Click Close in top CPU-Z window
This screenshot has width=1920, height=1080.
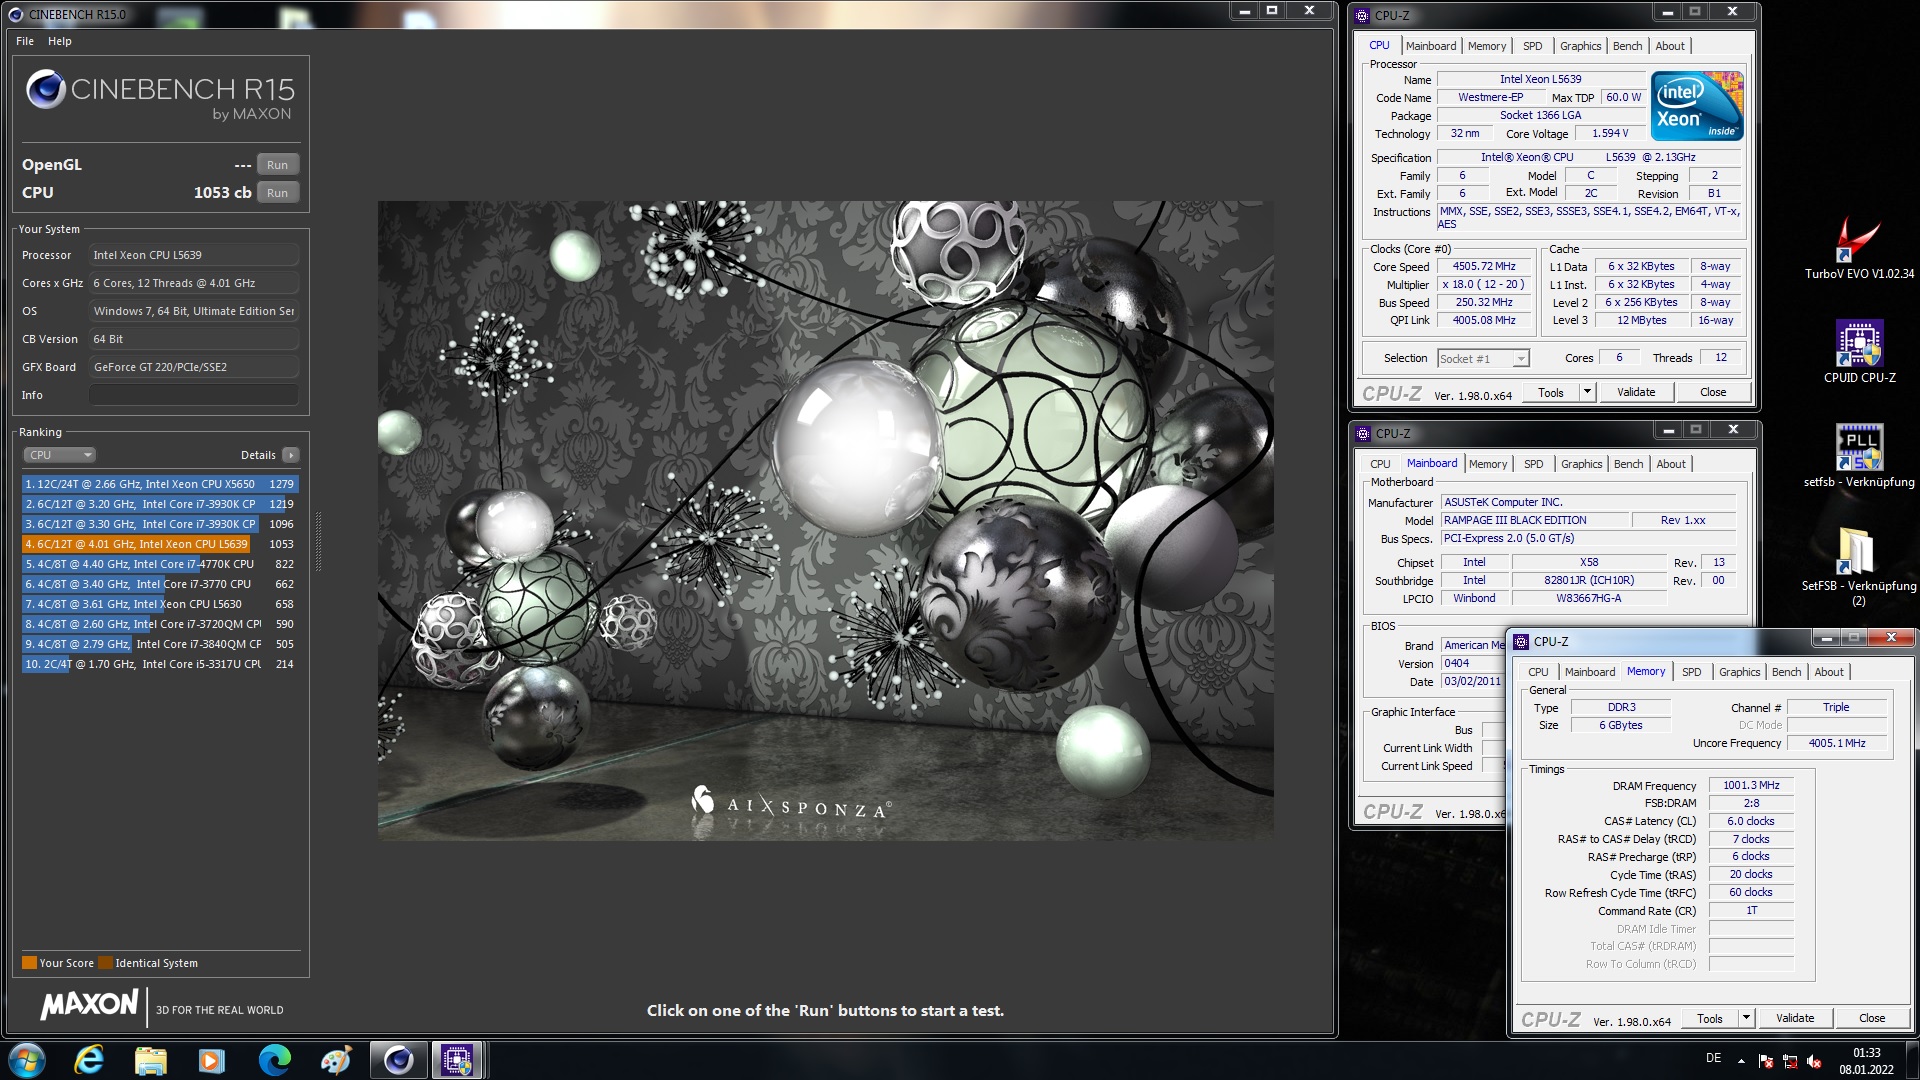coord(1713,392)
